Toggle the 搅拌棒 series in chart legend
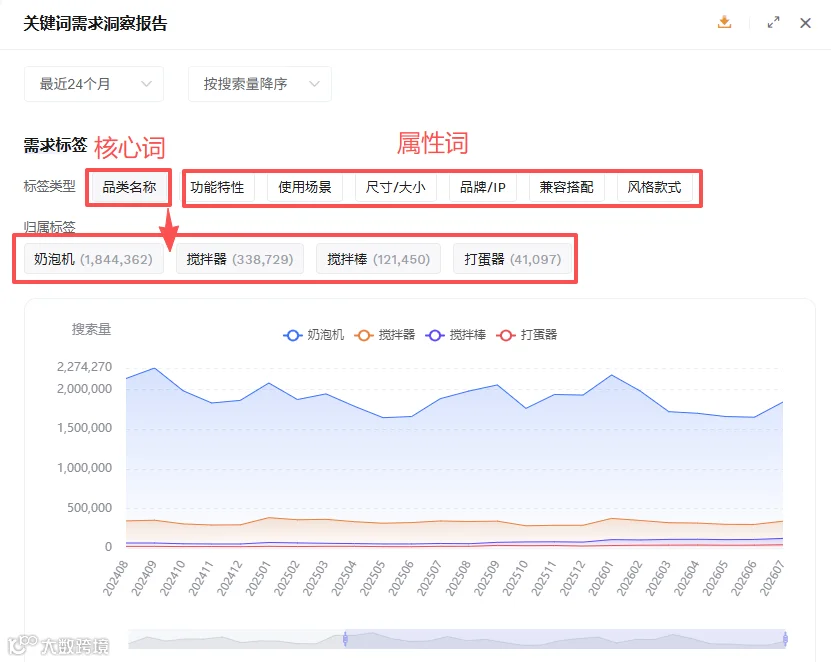 click(x=456, y=335)
